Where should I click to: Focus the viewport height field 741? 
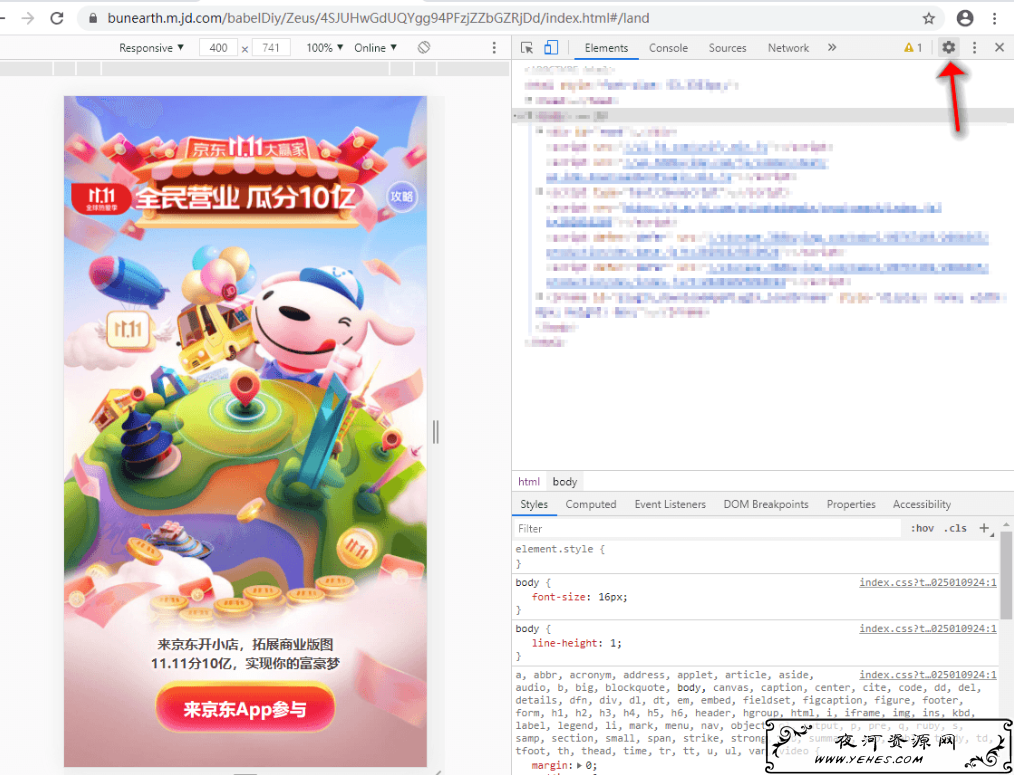click(x=271, y=48)
